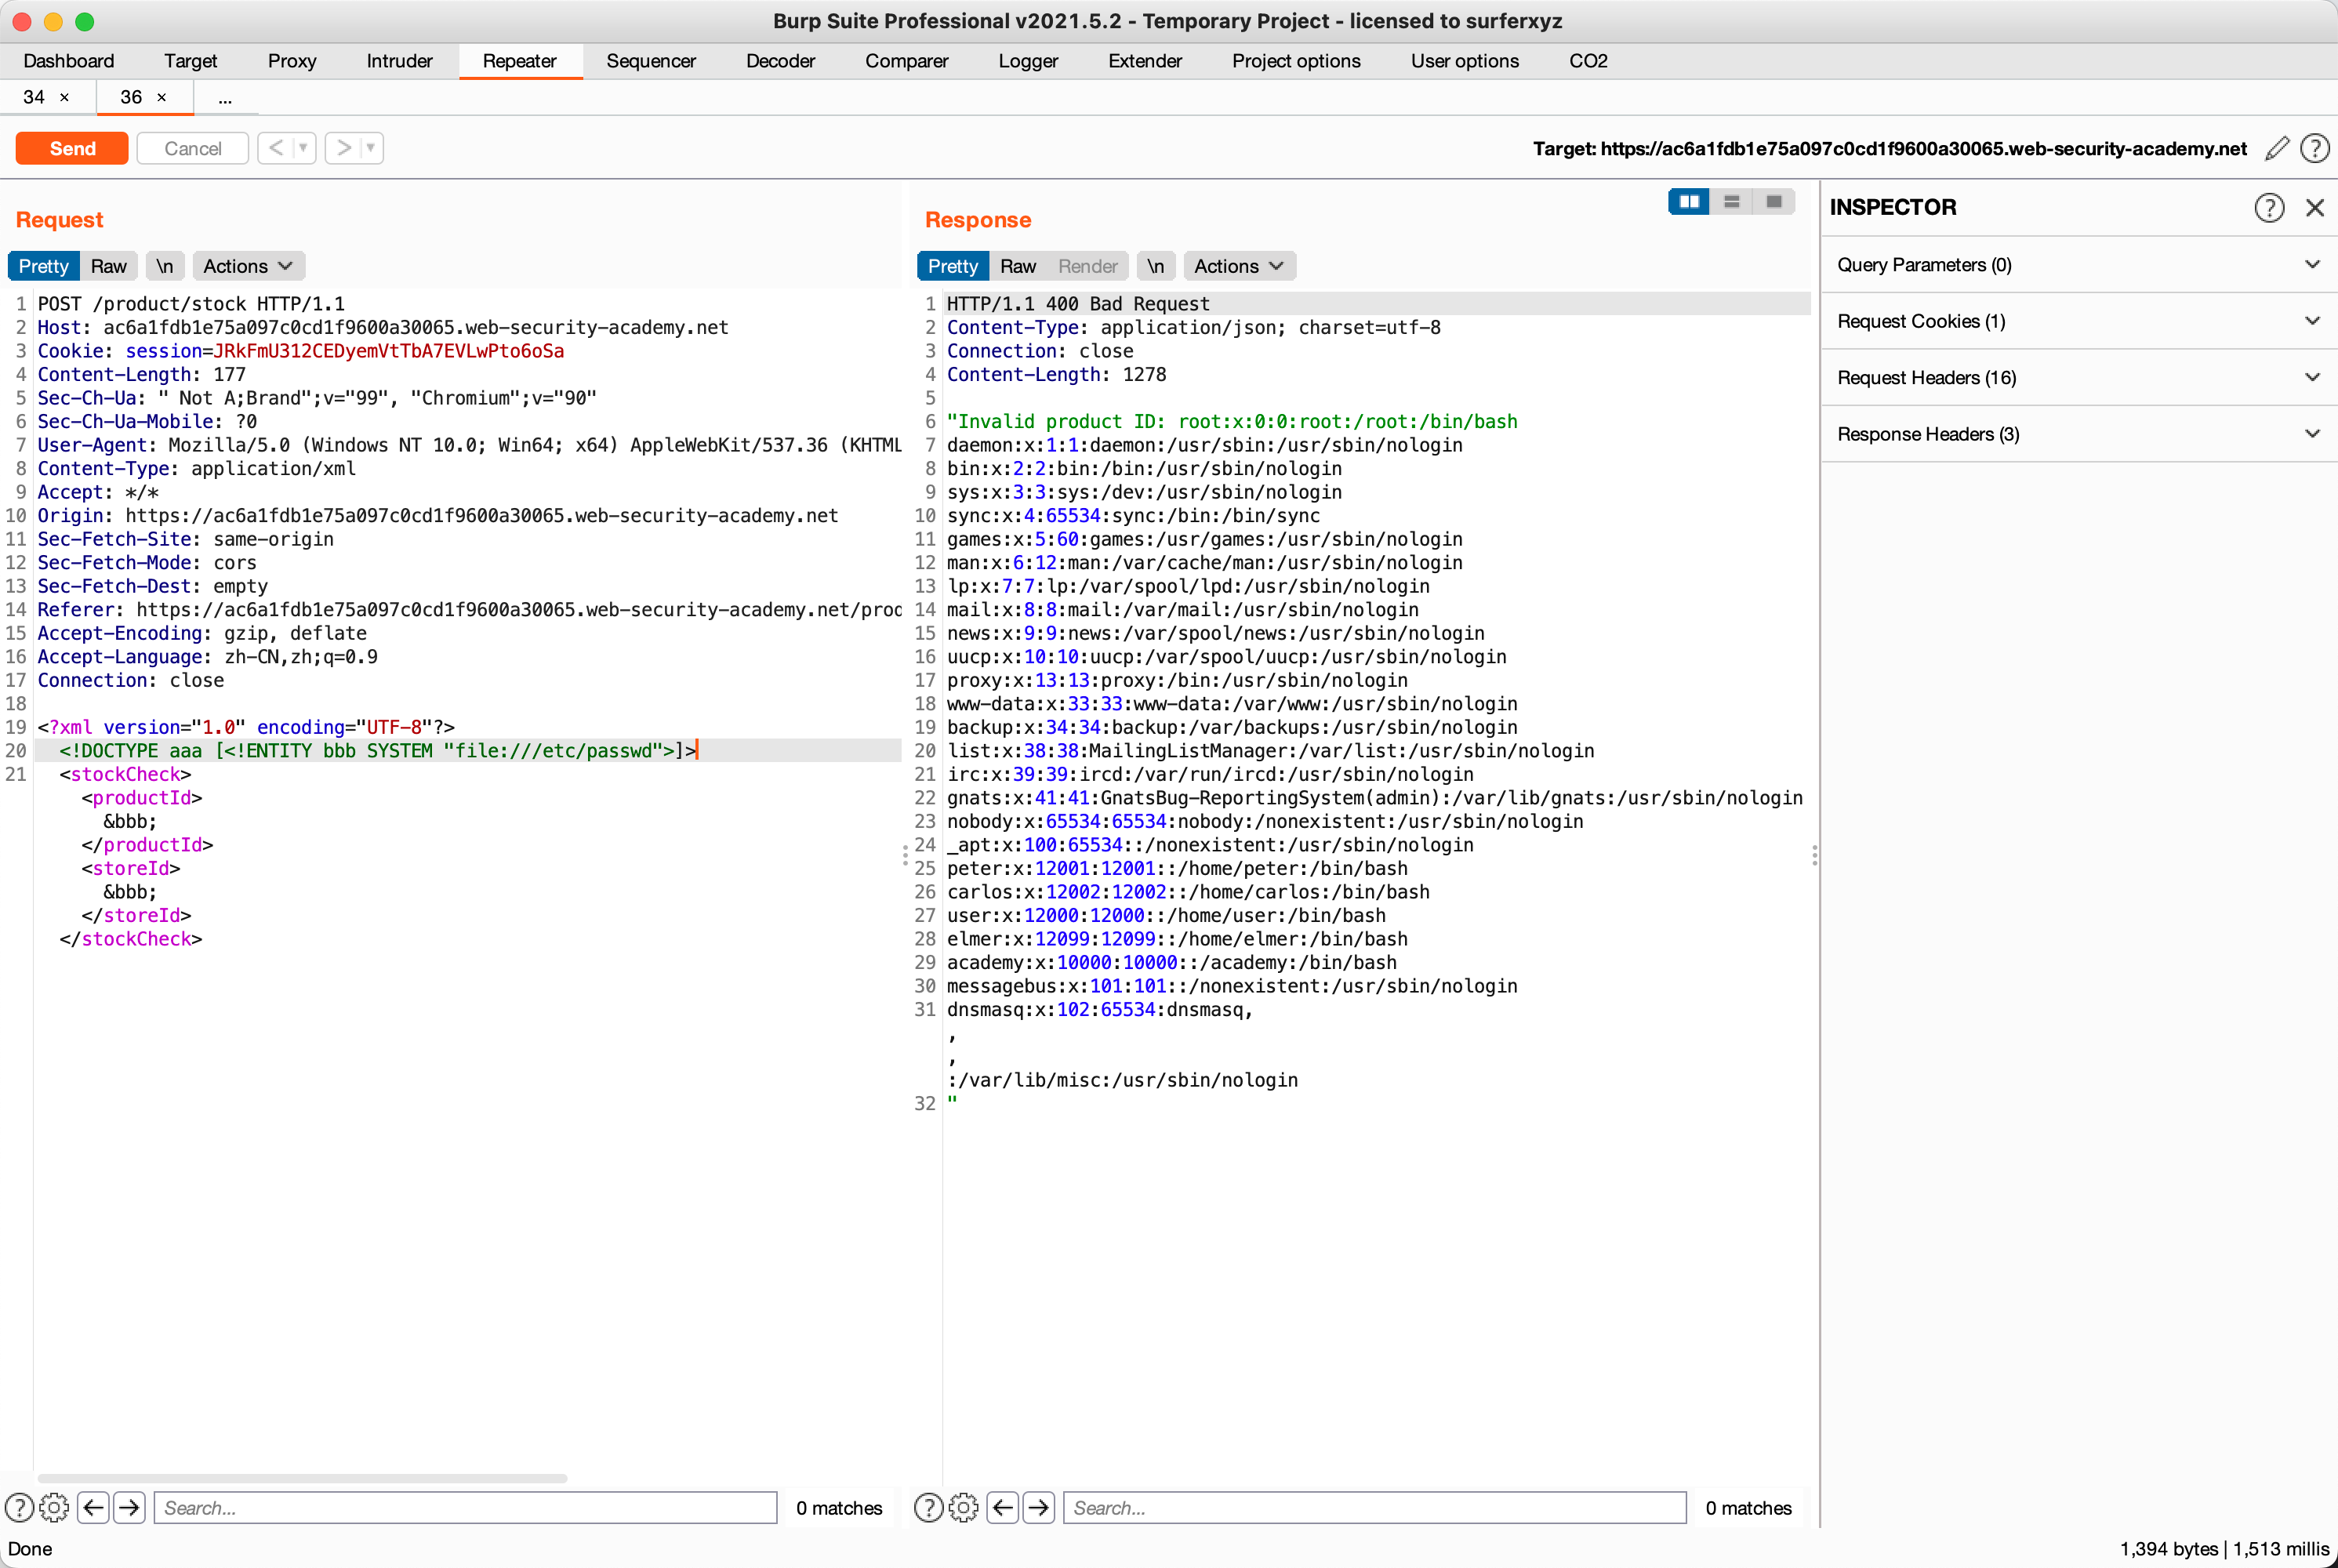Open the Extender tab
The width and height of the screenshot is (2338, 1568).
tap(1145, 61)
